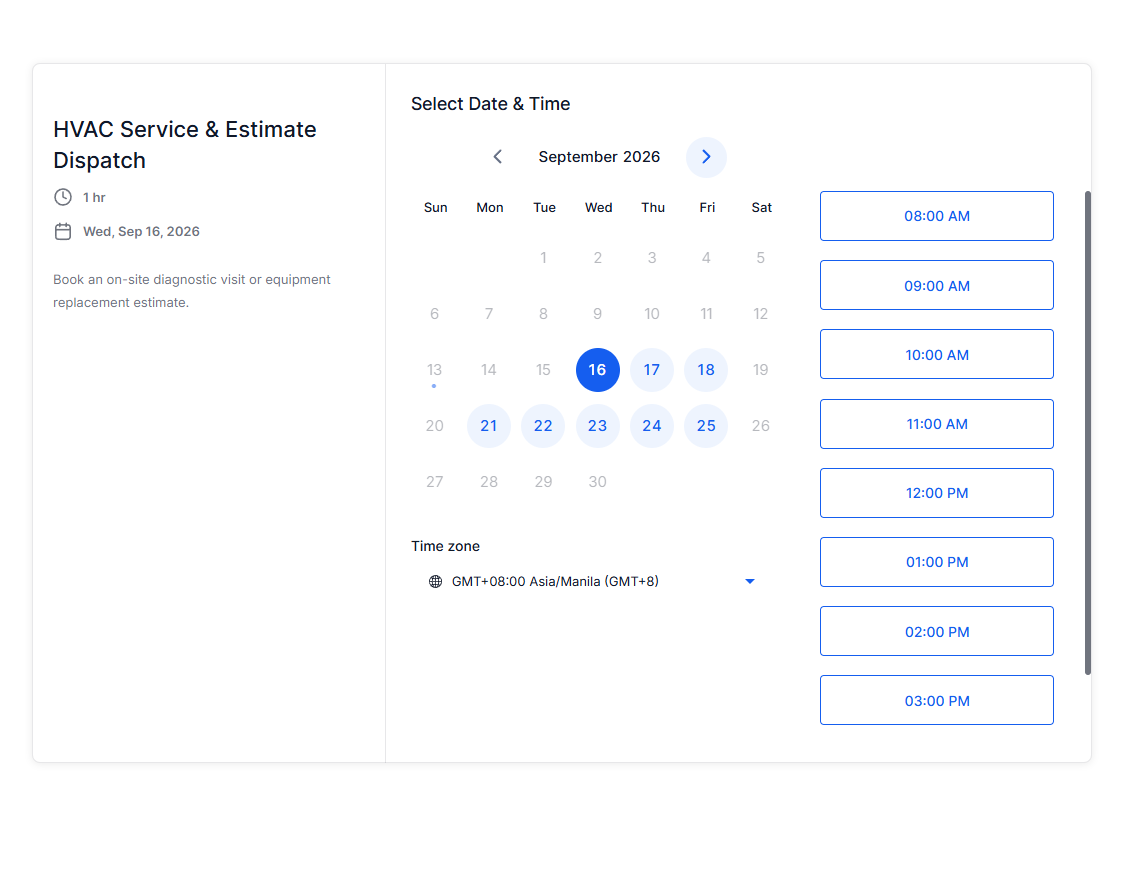Click unavailable date 20
Screen dimensions: 1134x876
tap(434, 426)
